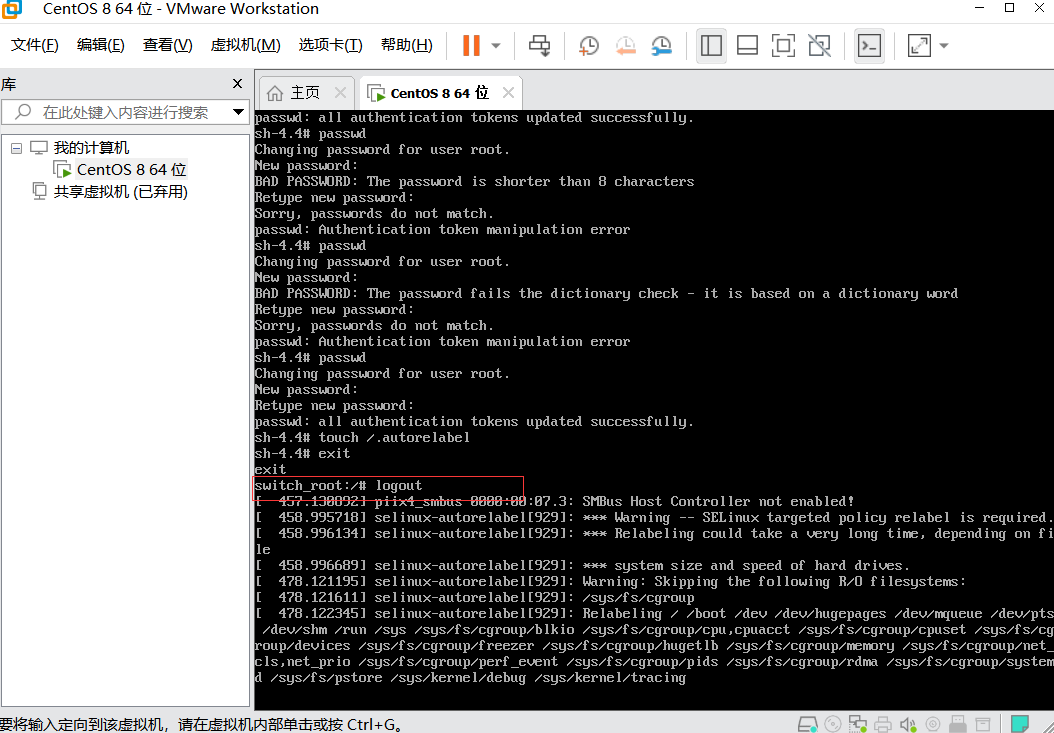Click the search magnifier icon in library
The height and width of the screenshot is (733, 1054).
pyautogui.click(x=23, y=112)
